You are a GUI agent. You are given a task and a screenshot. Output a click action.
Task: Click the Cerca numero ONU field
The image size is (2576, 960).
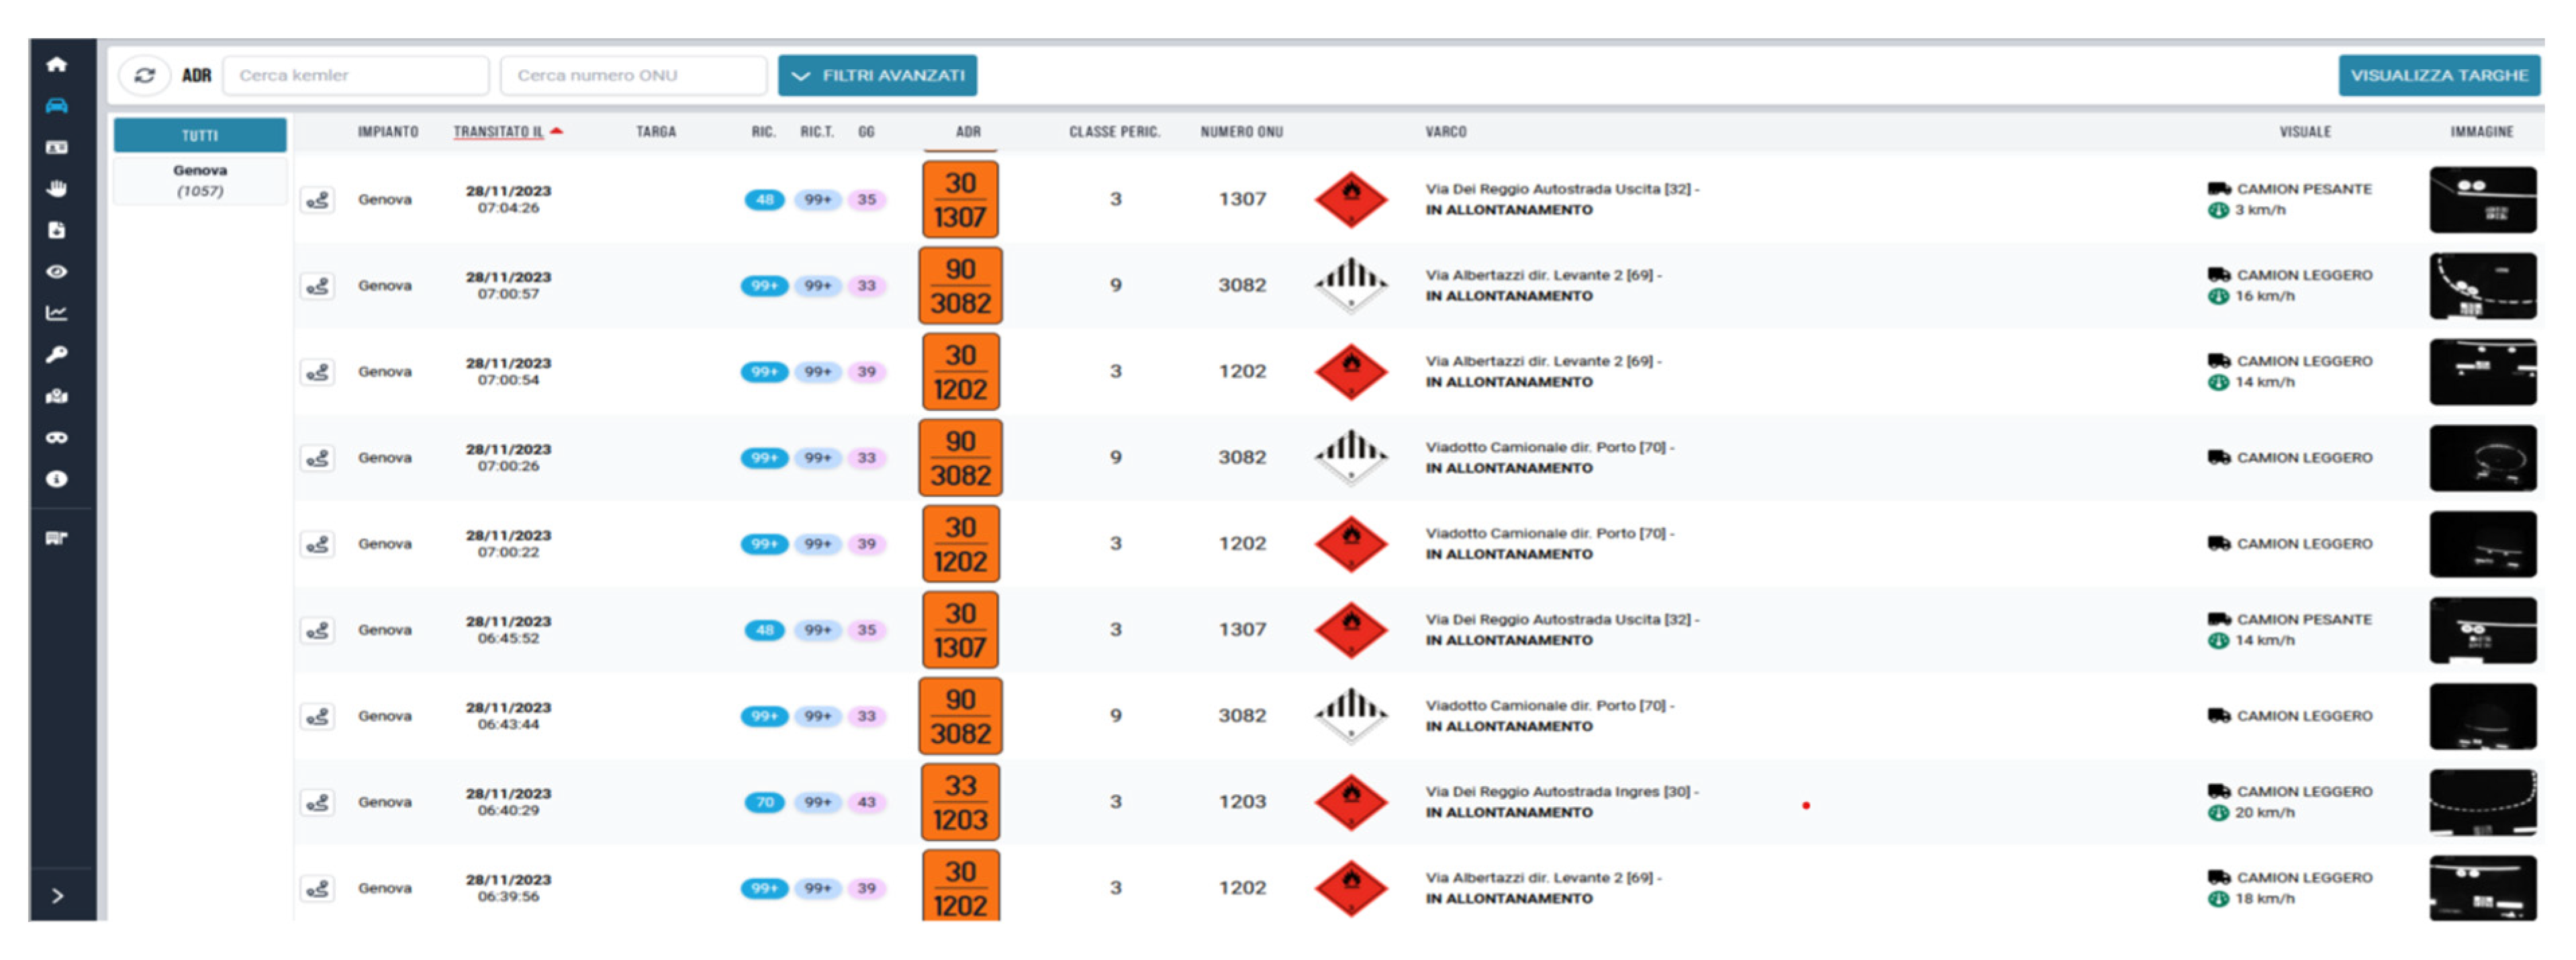(633, 76)
